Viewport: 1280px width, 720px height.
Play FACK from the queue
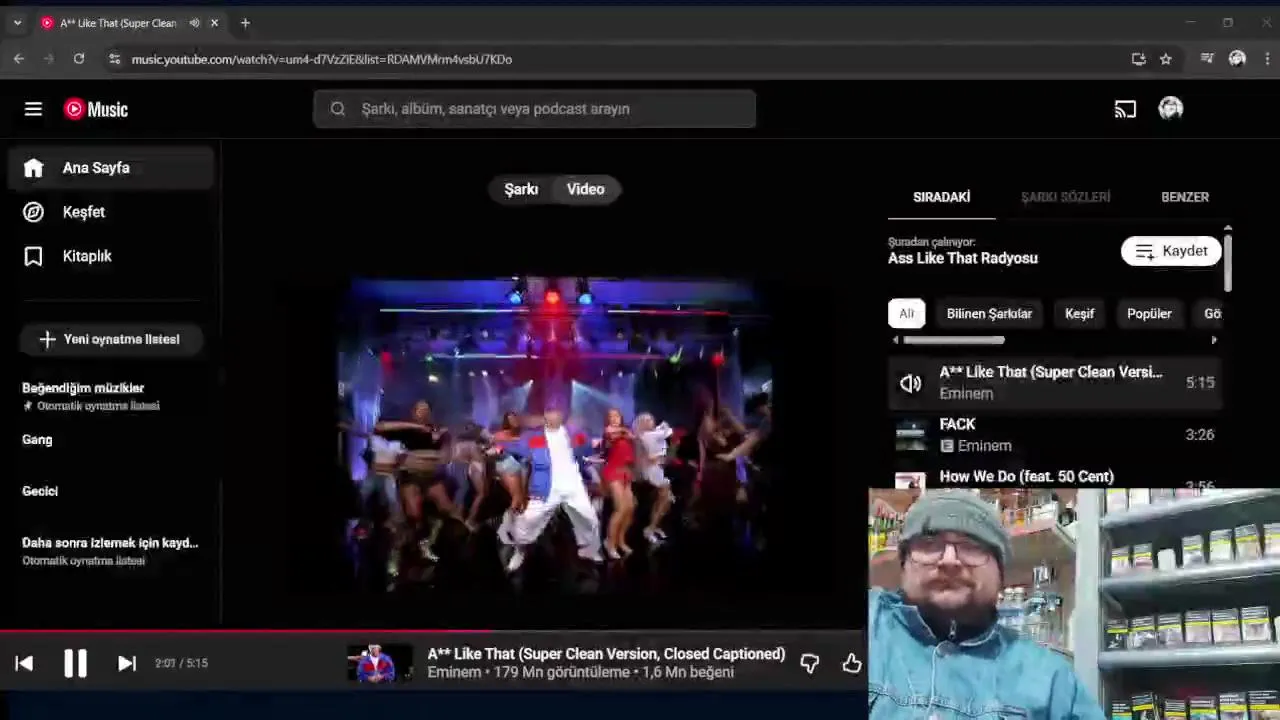click(x=1055, y=435)
